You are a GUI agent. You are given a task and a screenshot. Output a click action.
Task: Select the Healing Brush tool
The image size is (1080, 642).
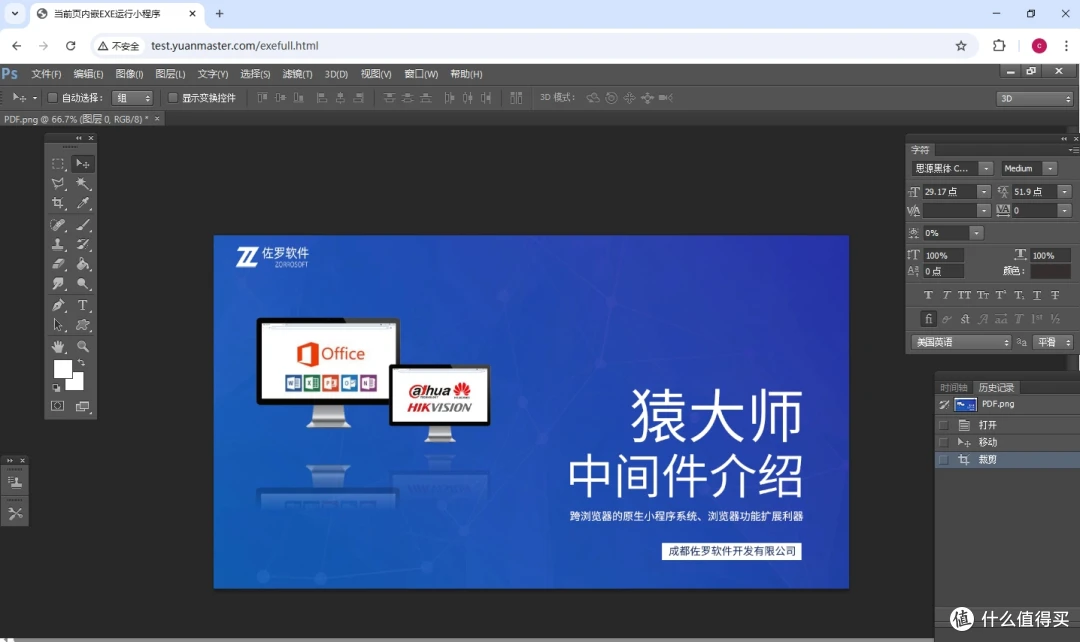[58, 225]
